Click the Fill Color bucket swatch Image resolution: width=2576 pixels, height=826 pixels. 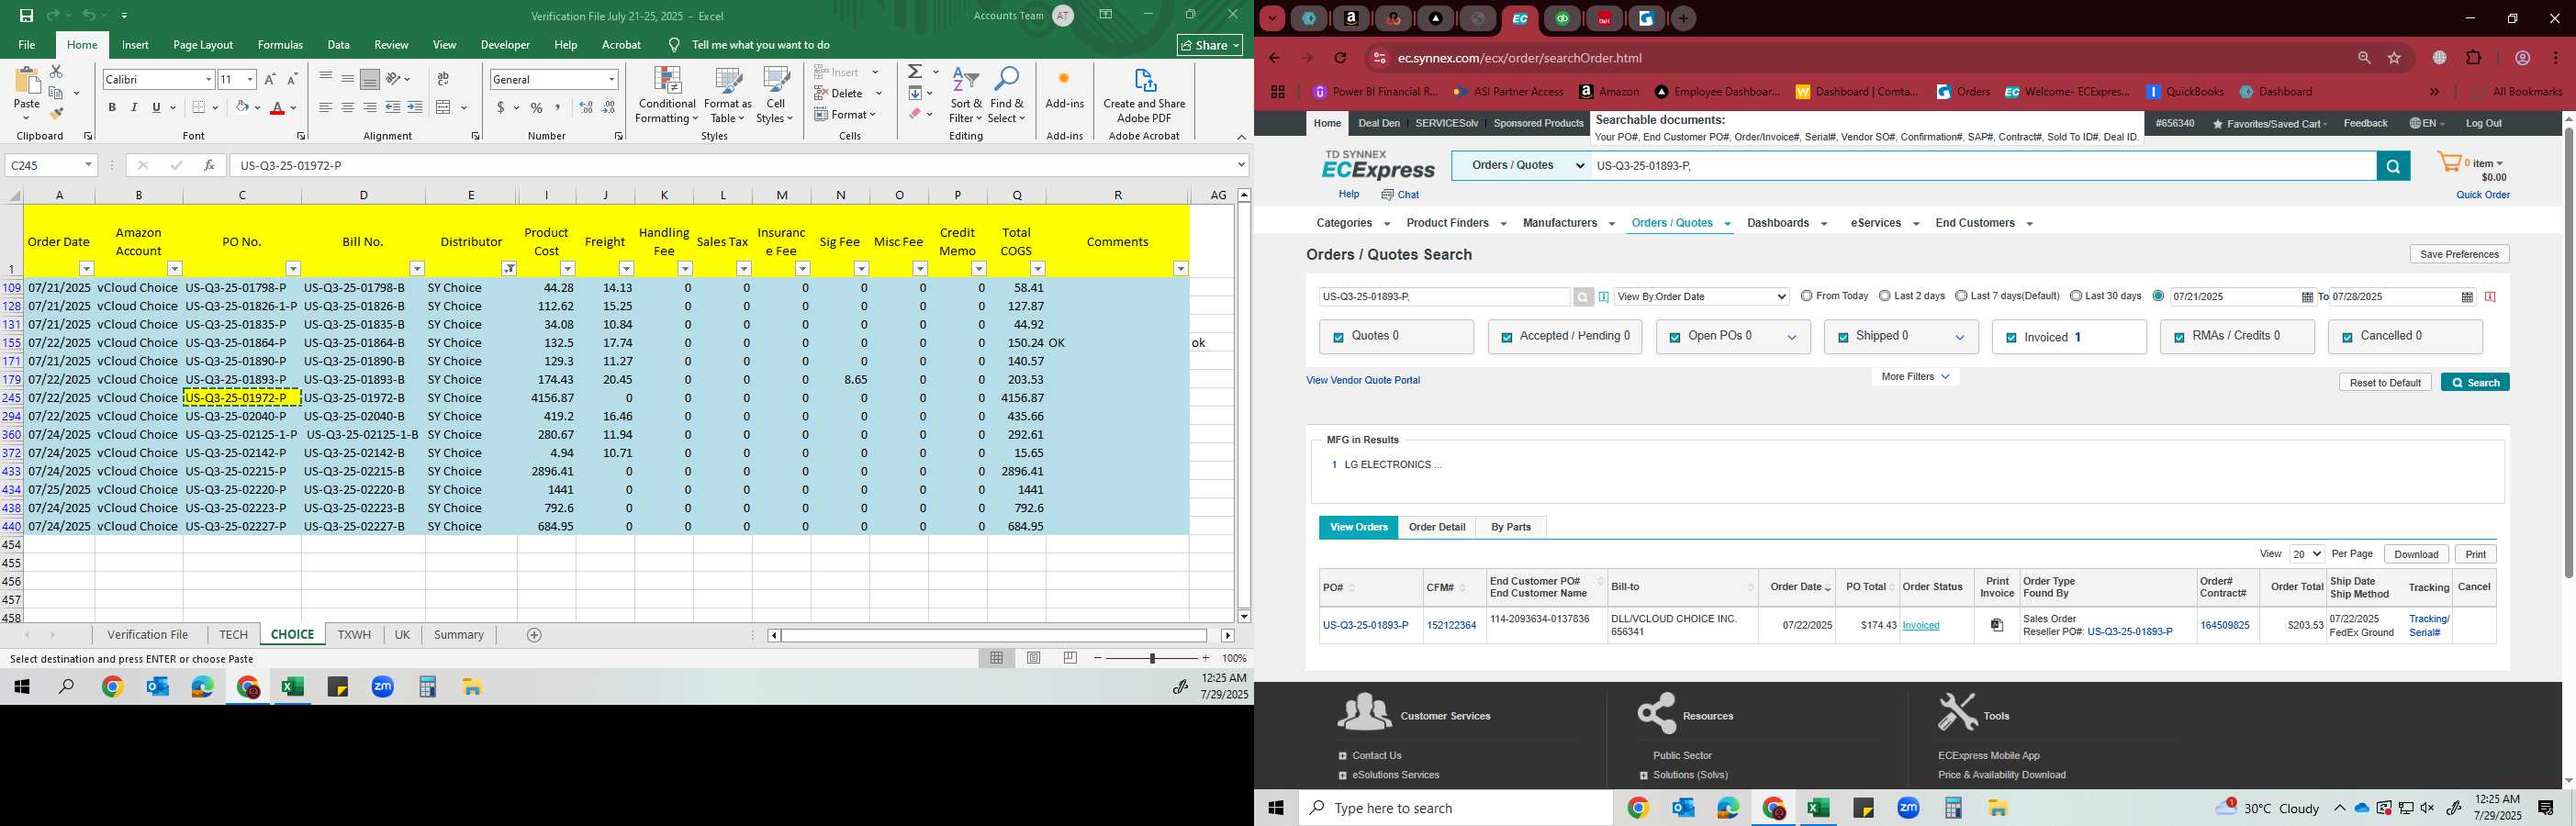tap(242, 108)
